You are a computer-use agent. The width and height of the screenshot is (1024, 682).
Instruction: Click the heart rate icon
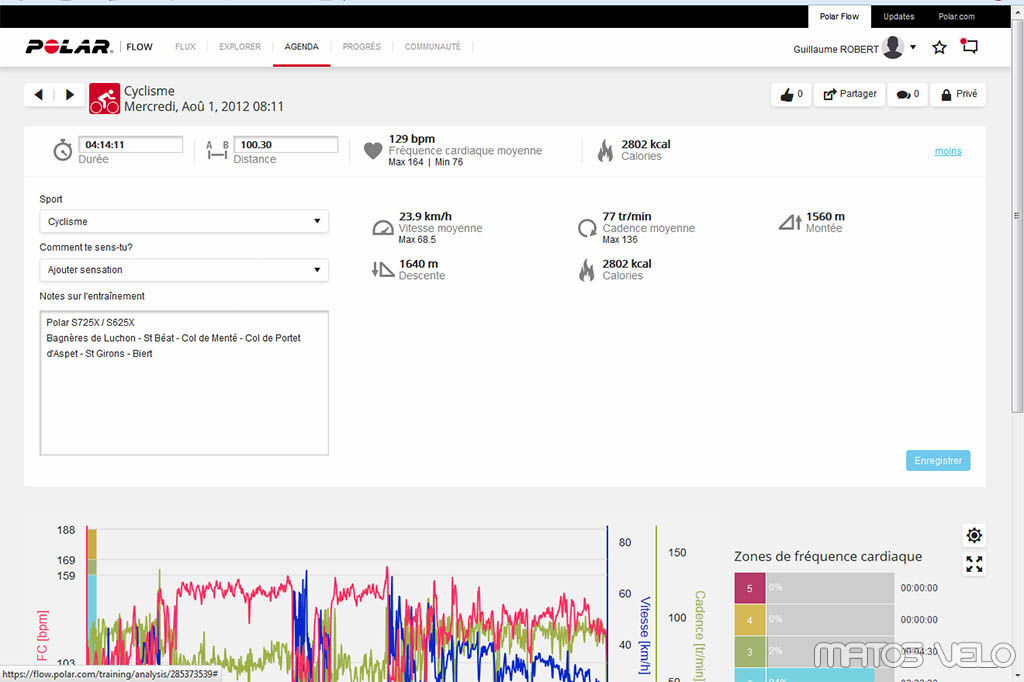373,151
